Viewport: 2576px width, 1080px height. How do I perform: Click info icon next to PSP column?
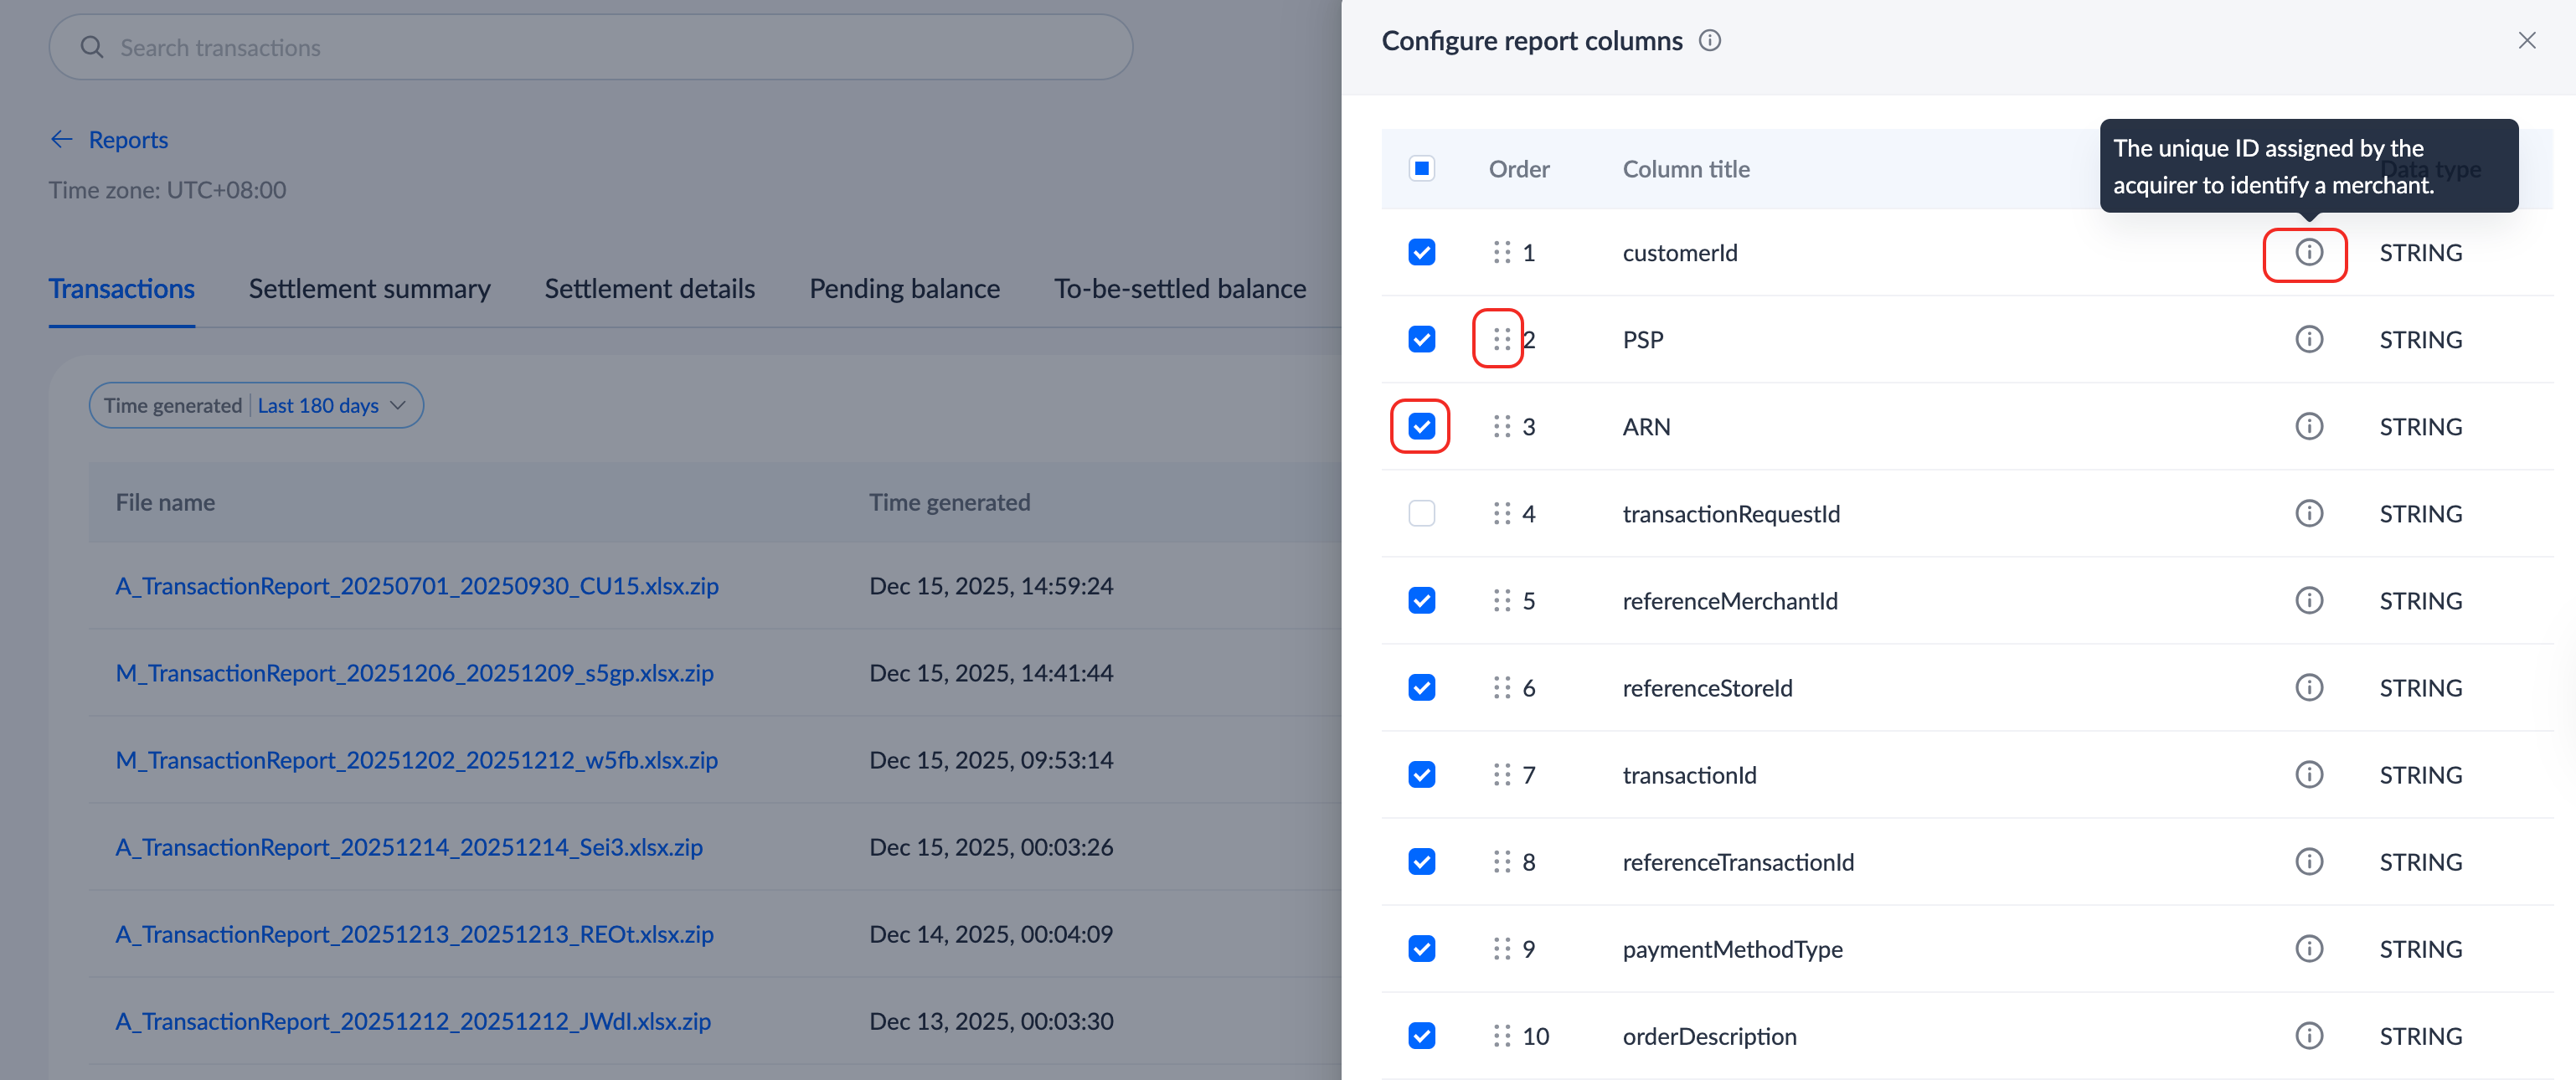(x=2308, y=339)
